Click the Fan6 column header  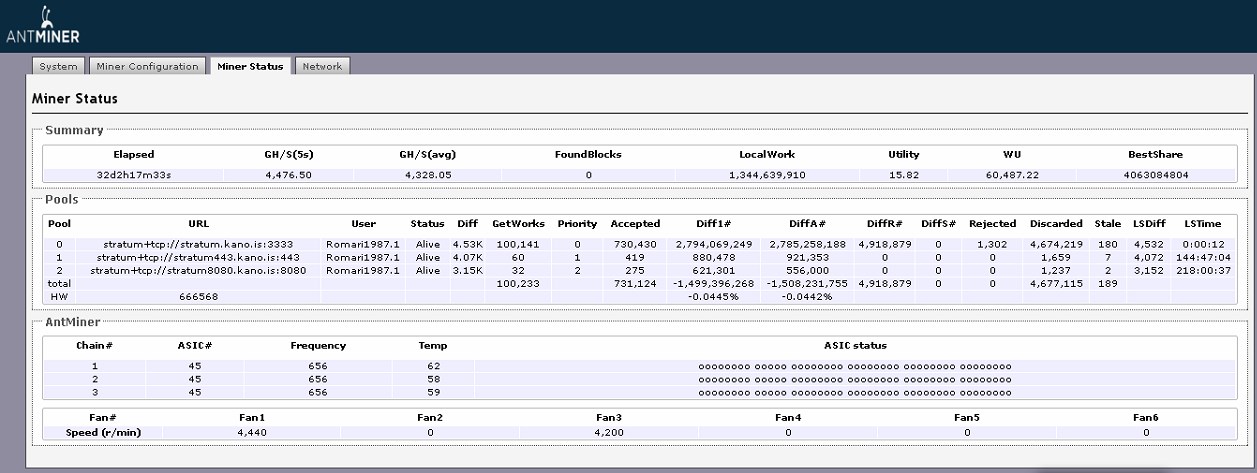[1145, 416]
